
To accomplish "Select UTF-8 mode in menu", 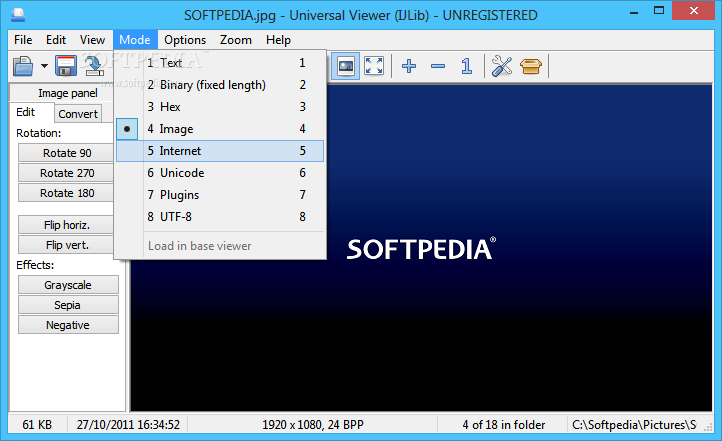I will coord(220,217).
